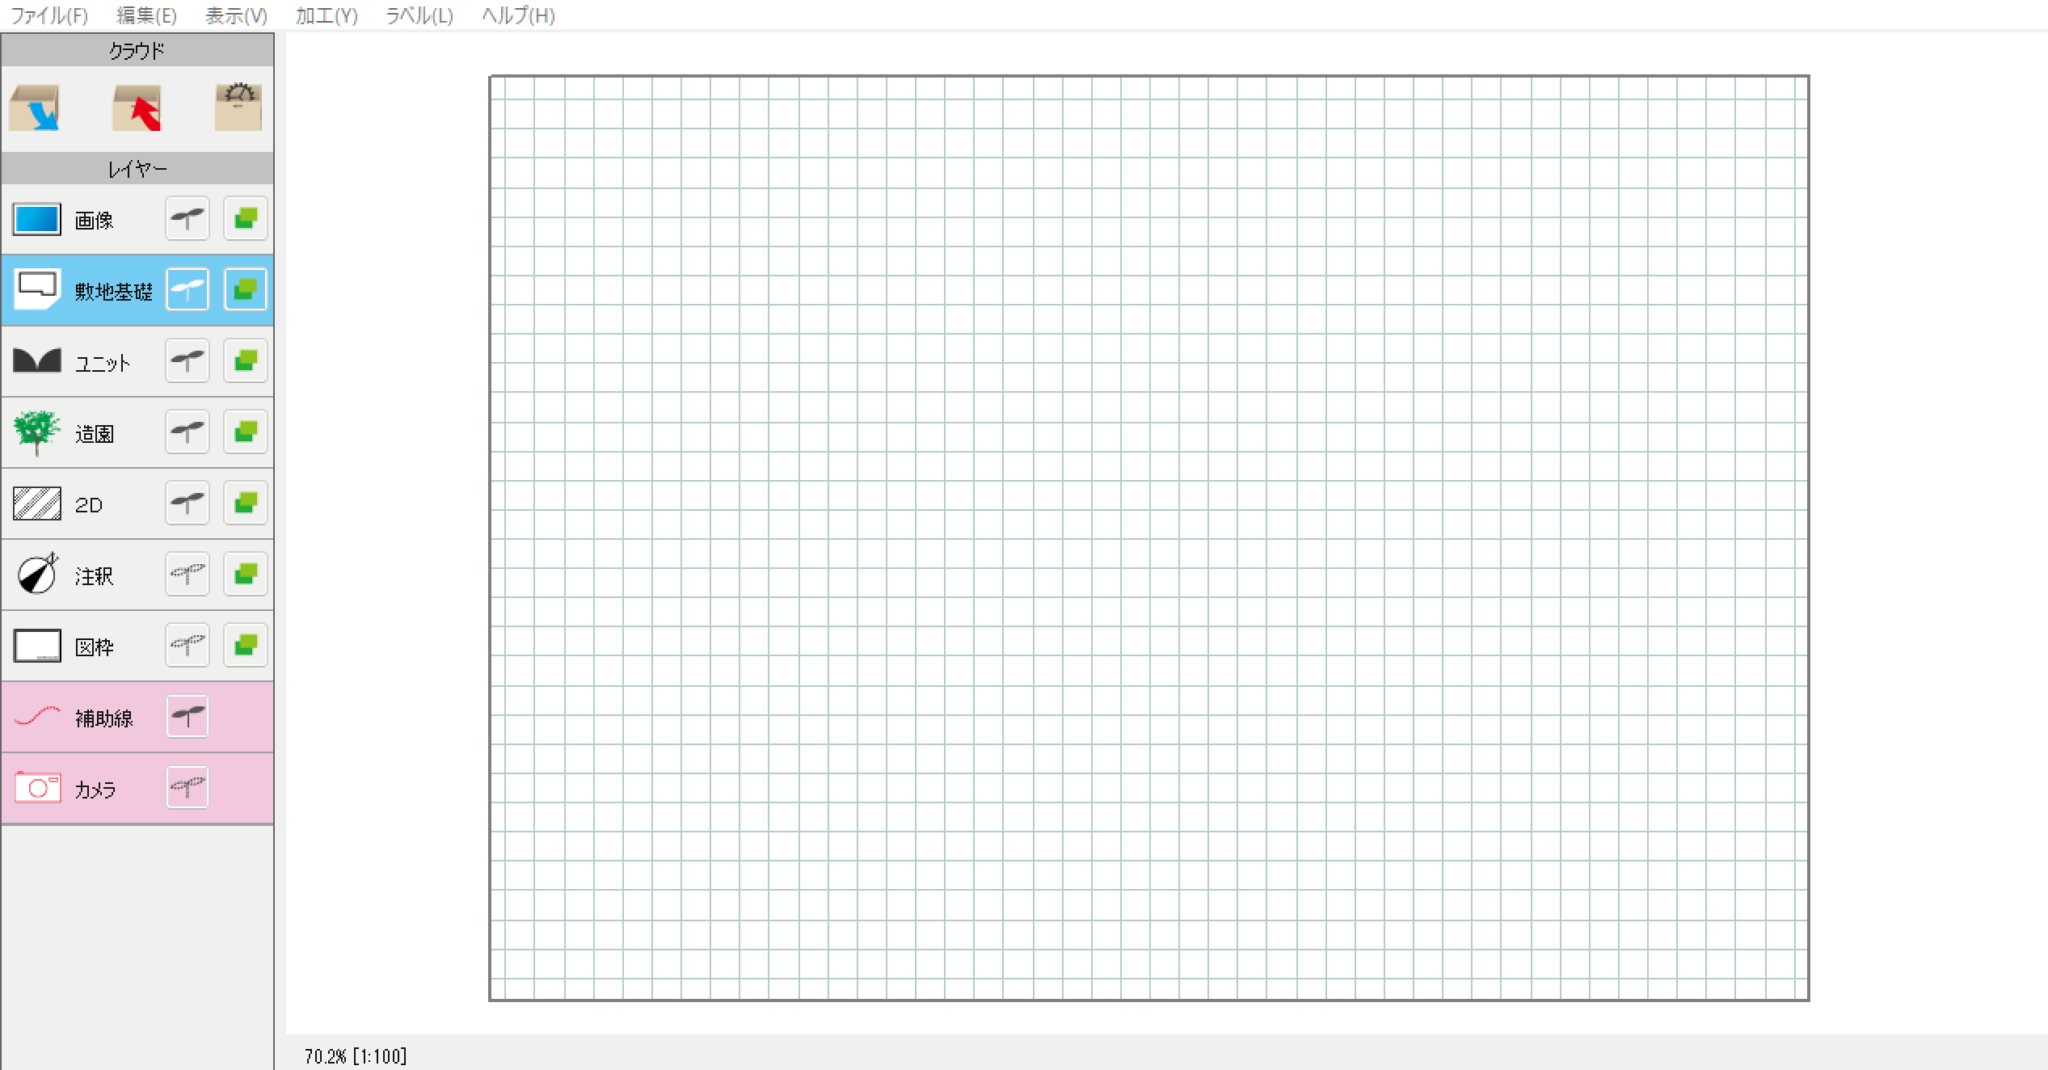This screenshot has width=2048, height=1070.
Task: Open the ファイル(F) menu
Action: tap(49, 15)
